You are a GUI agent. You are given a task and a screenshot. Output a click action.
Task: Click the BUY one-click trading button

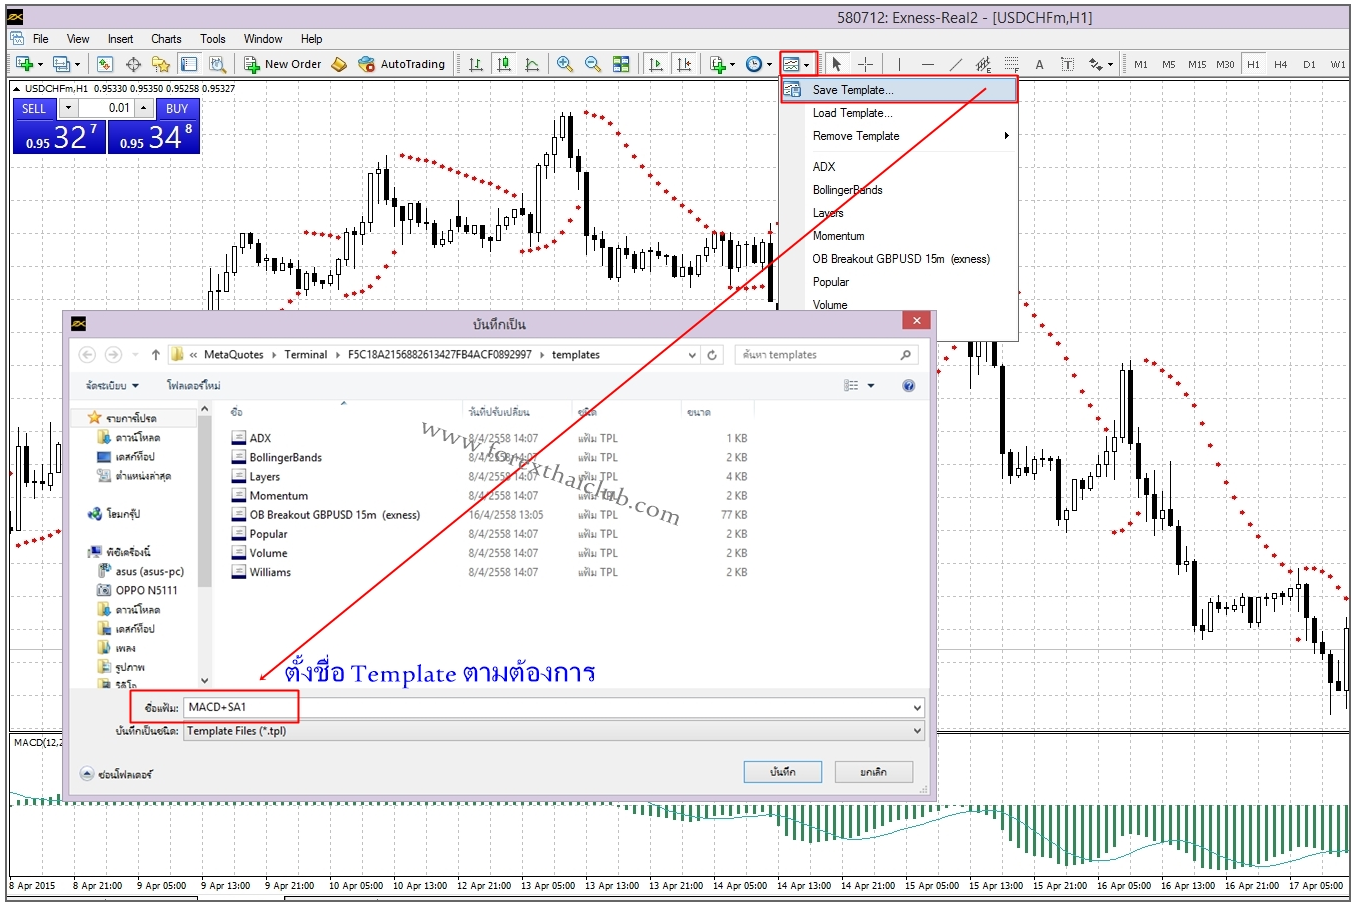tap(177, 108)
